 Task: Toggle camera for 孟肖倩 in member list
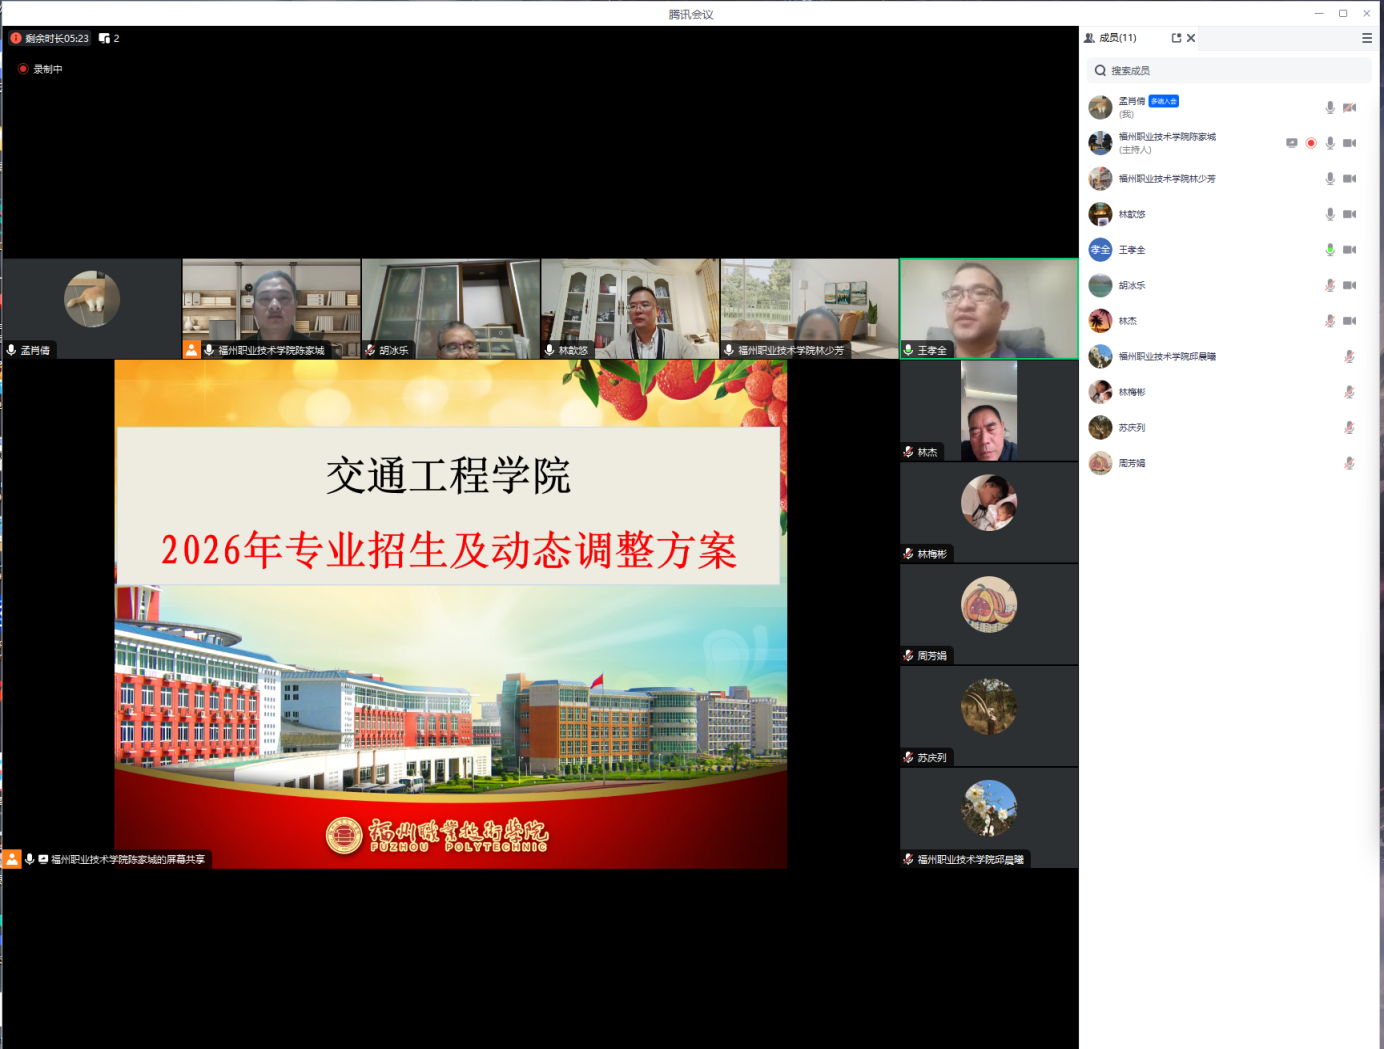click(x=1349, y=107)
